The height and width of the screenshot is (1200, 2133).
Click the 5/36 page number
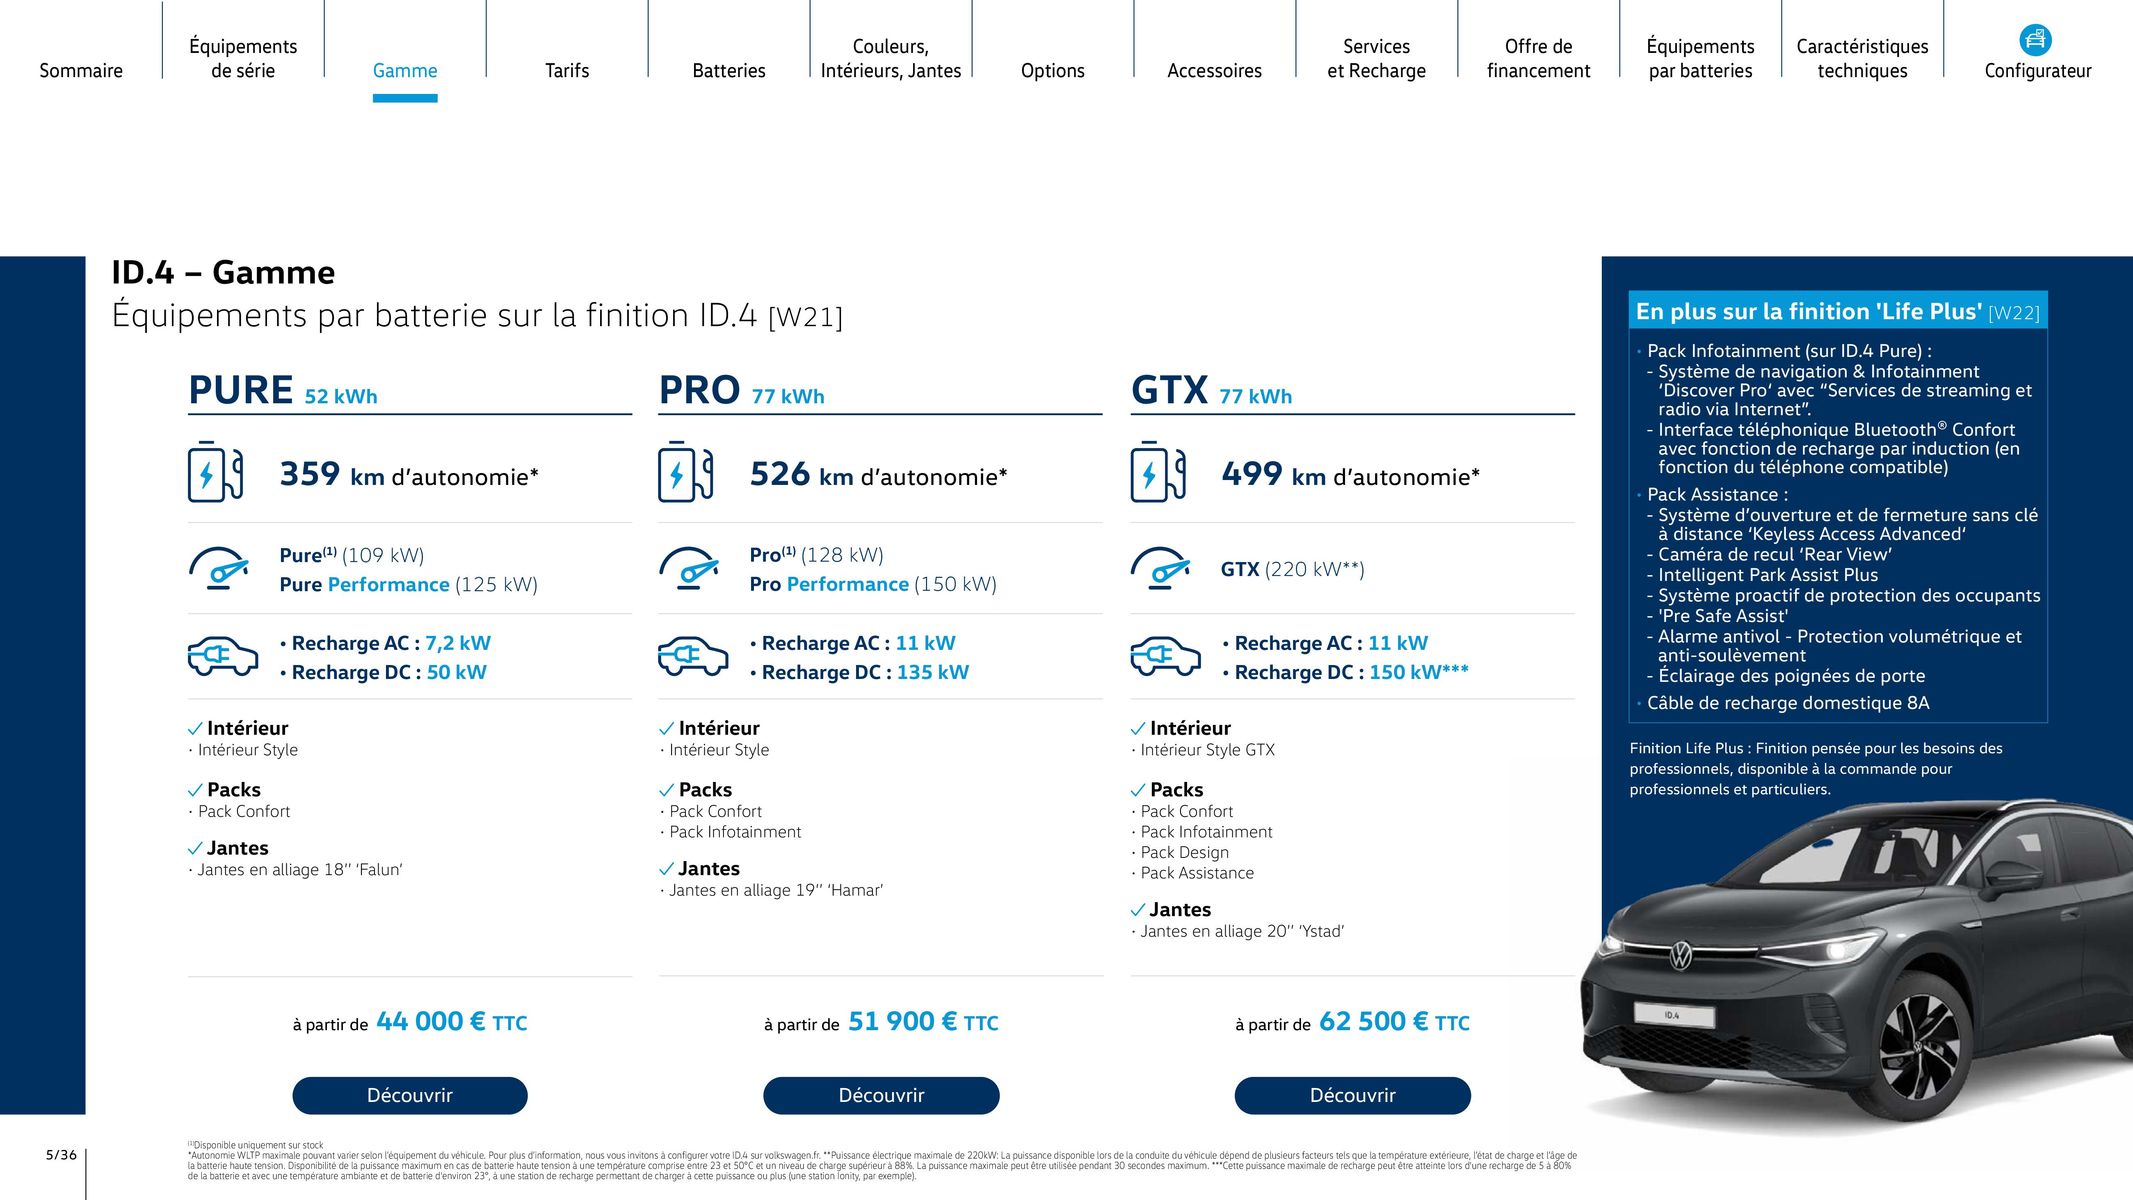click(x=61, y=1155)
